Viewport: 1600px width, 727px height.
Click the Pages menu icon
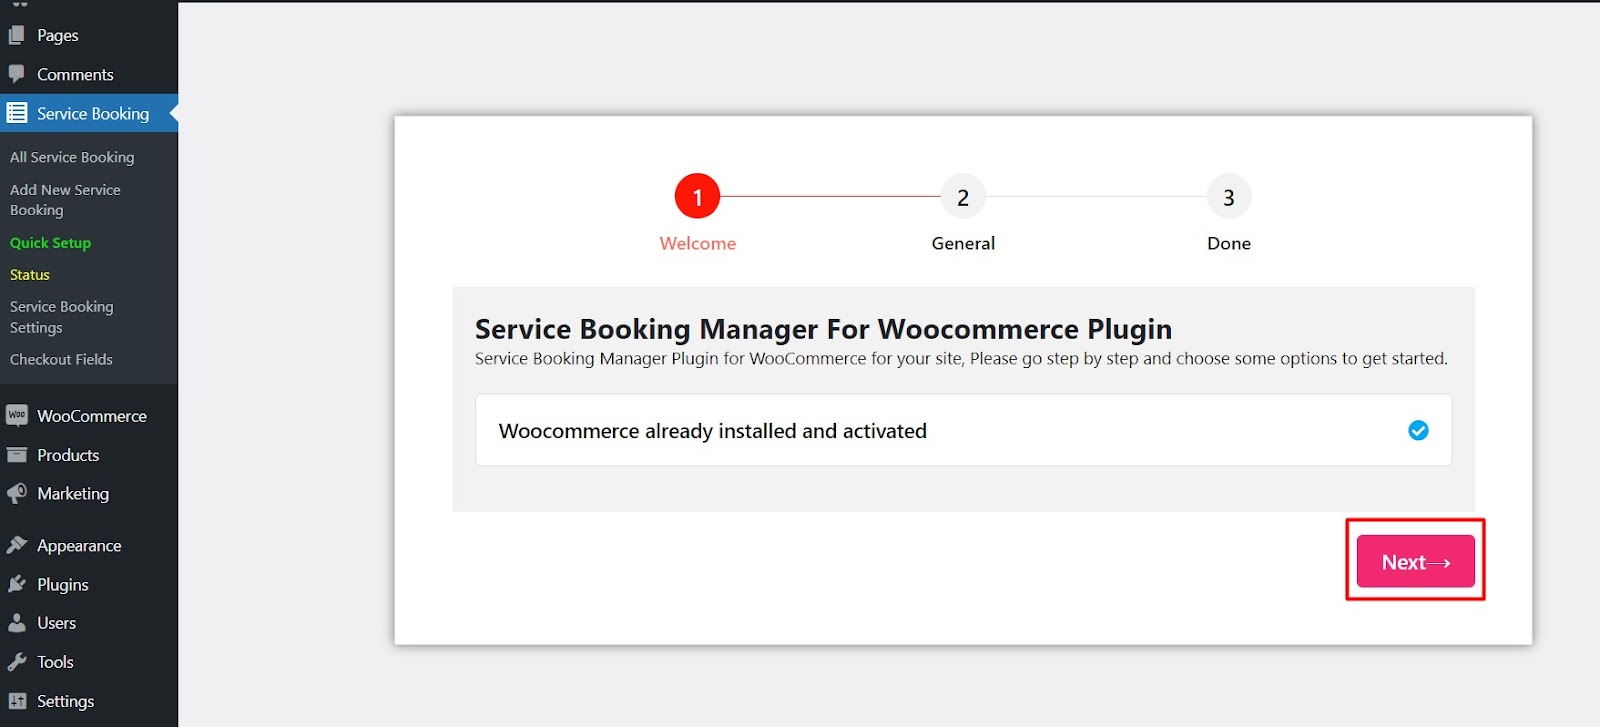pyautogui.click(x=16, y=35)
